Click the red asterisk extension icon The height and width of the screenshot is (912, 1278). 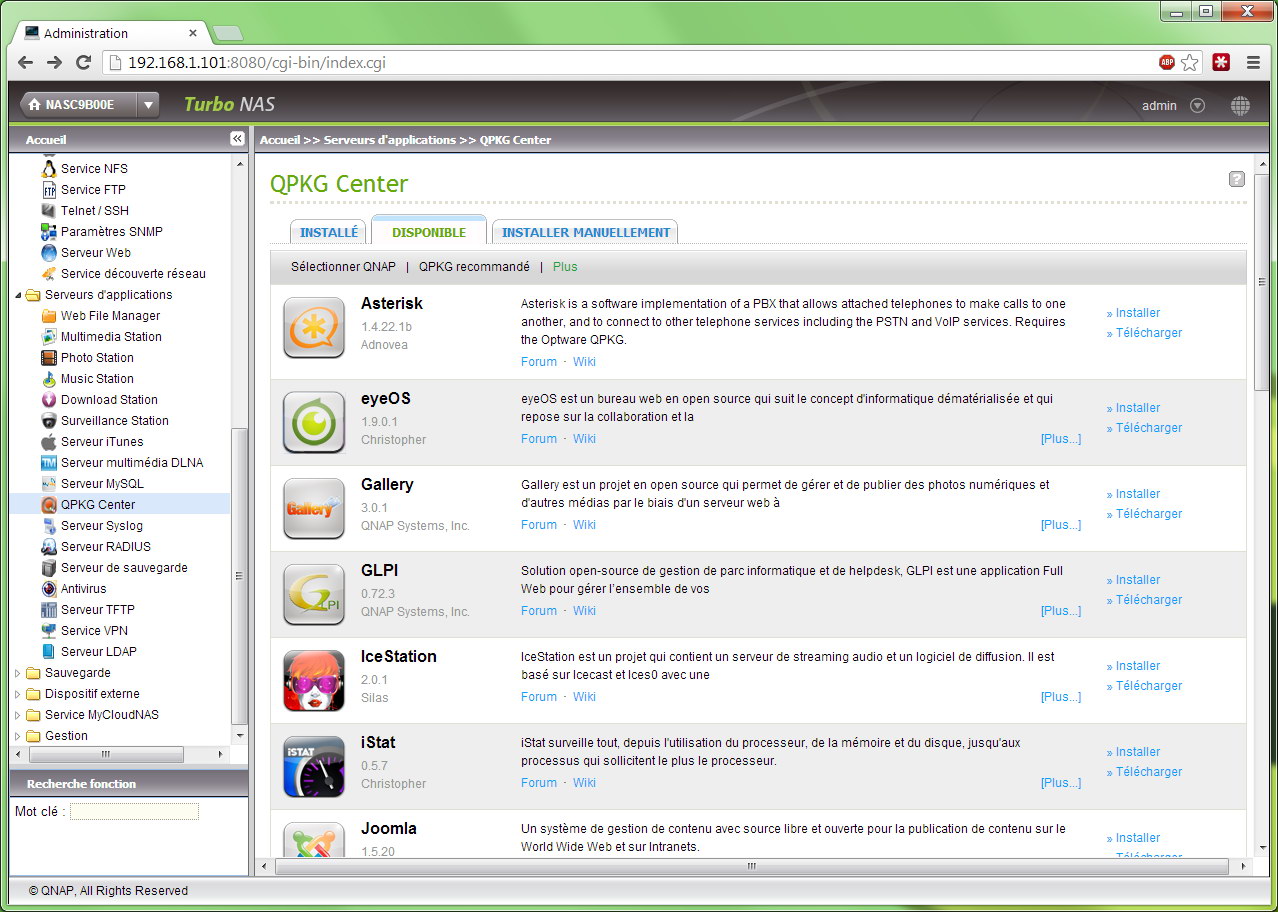pos(1221,62)
